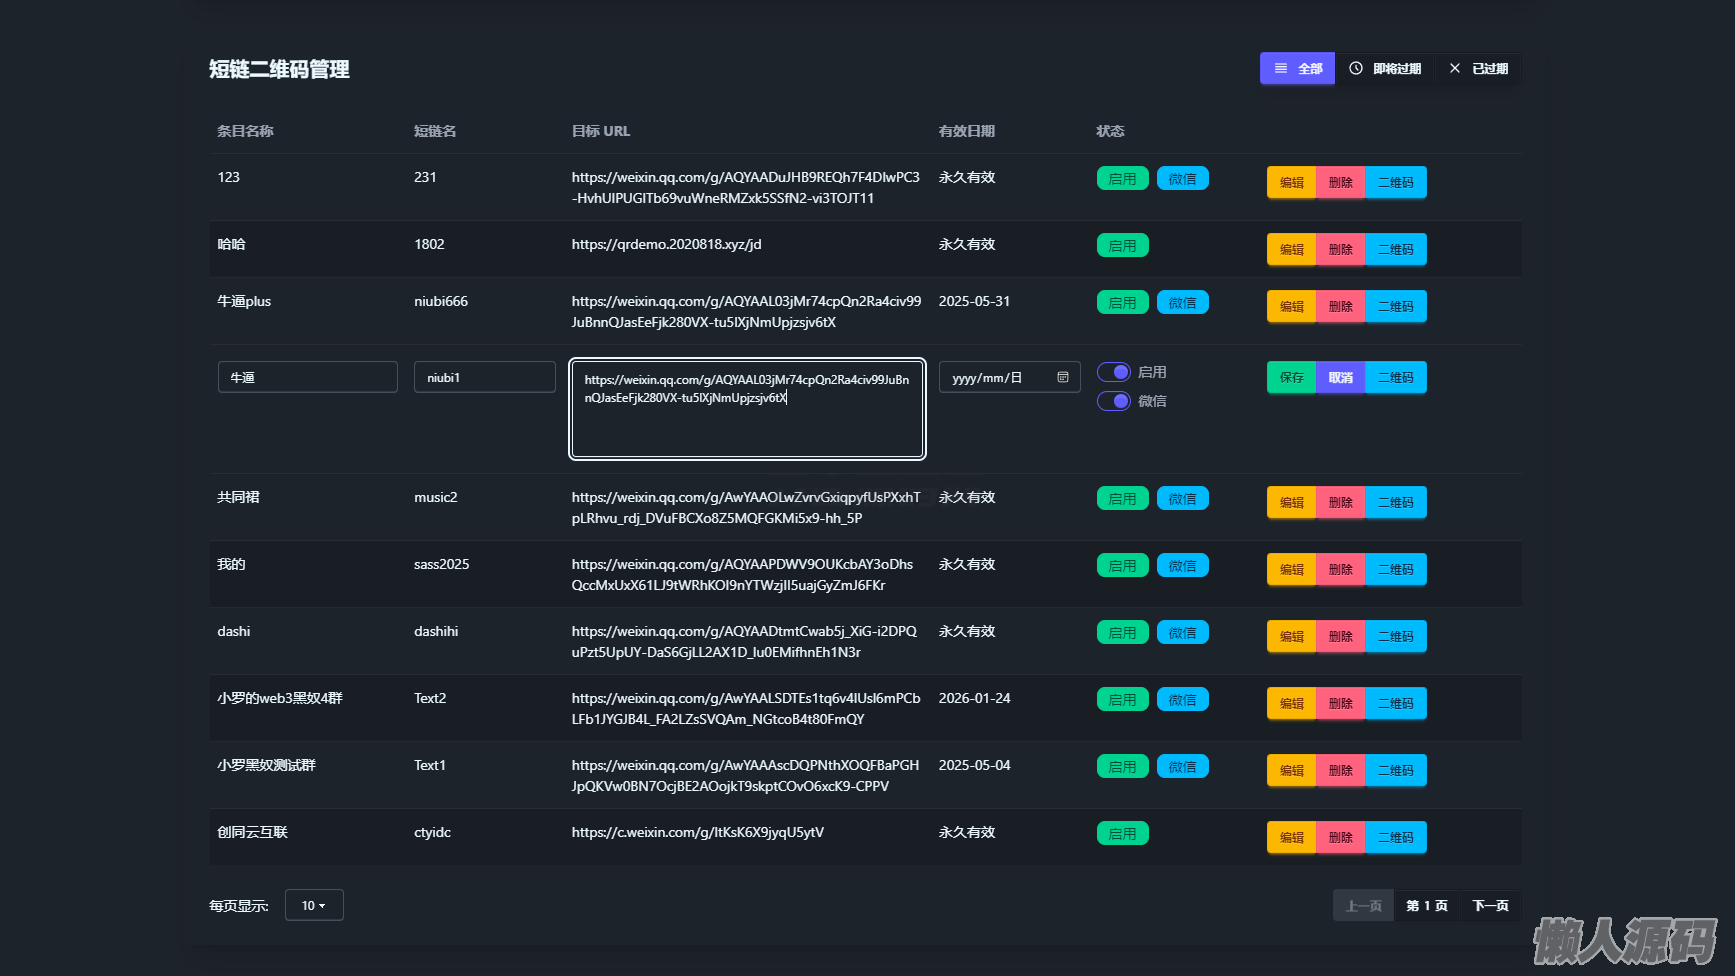Click 编辑 for the 创同云互联 entry

click(x=1291, y=838)
